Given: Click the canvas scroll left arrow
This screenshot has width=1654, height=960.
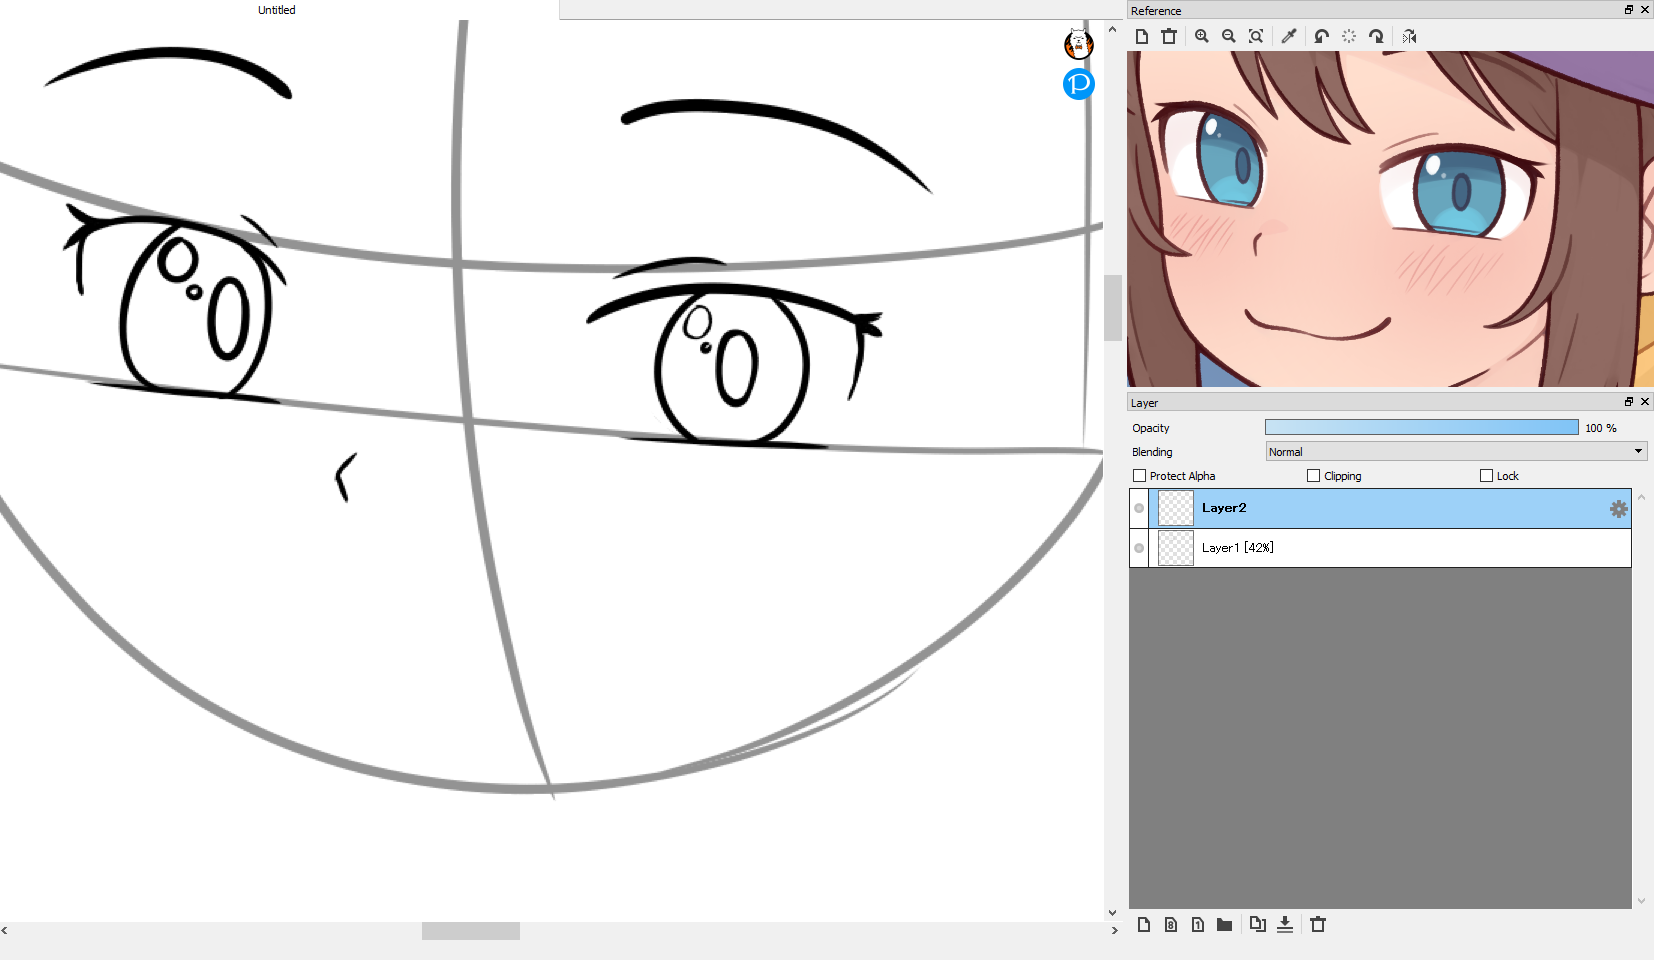Looking at the screenshot, I should tap(5, 931).
